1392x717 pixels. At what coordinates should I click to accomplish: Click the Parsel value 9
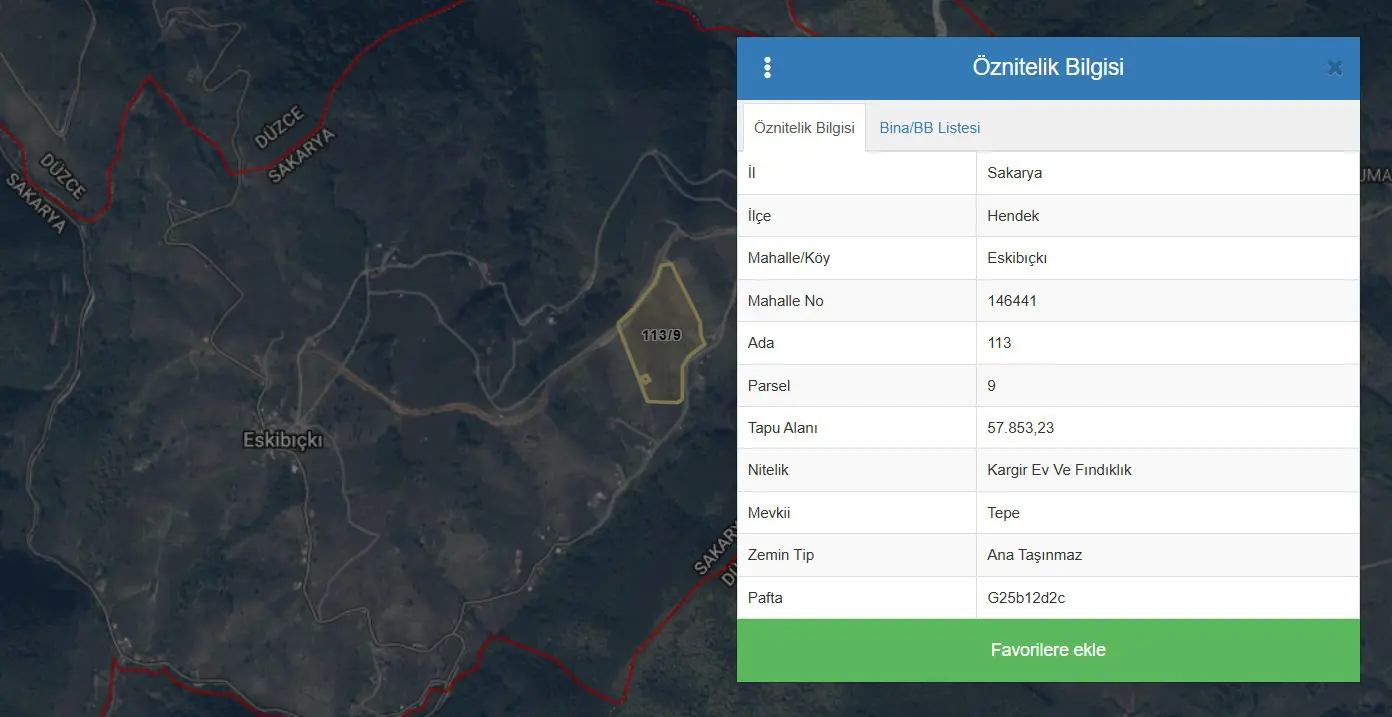tap(991, 386)
